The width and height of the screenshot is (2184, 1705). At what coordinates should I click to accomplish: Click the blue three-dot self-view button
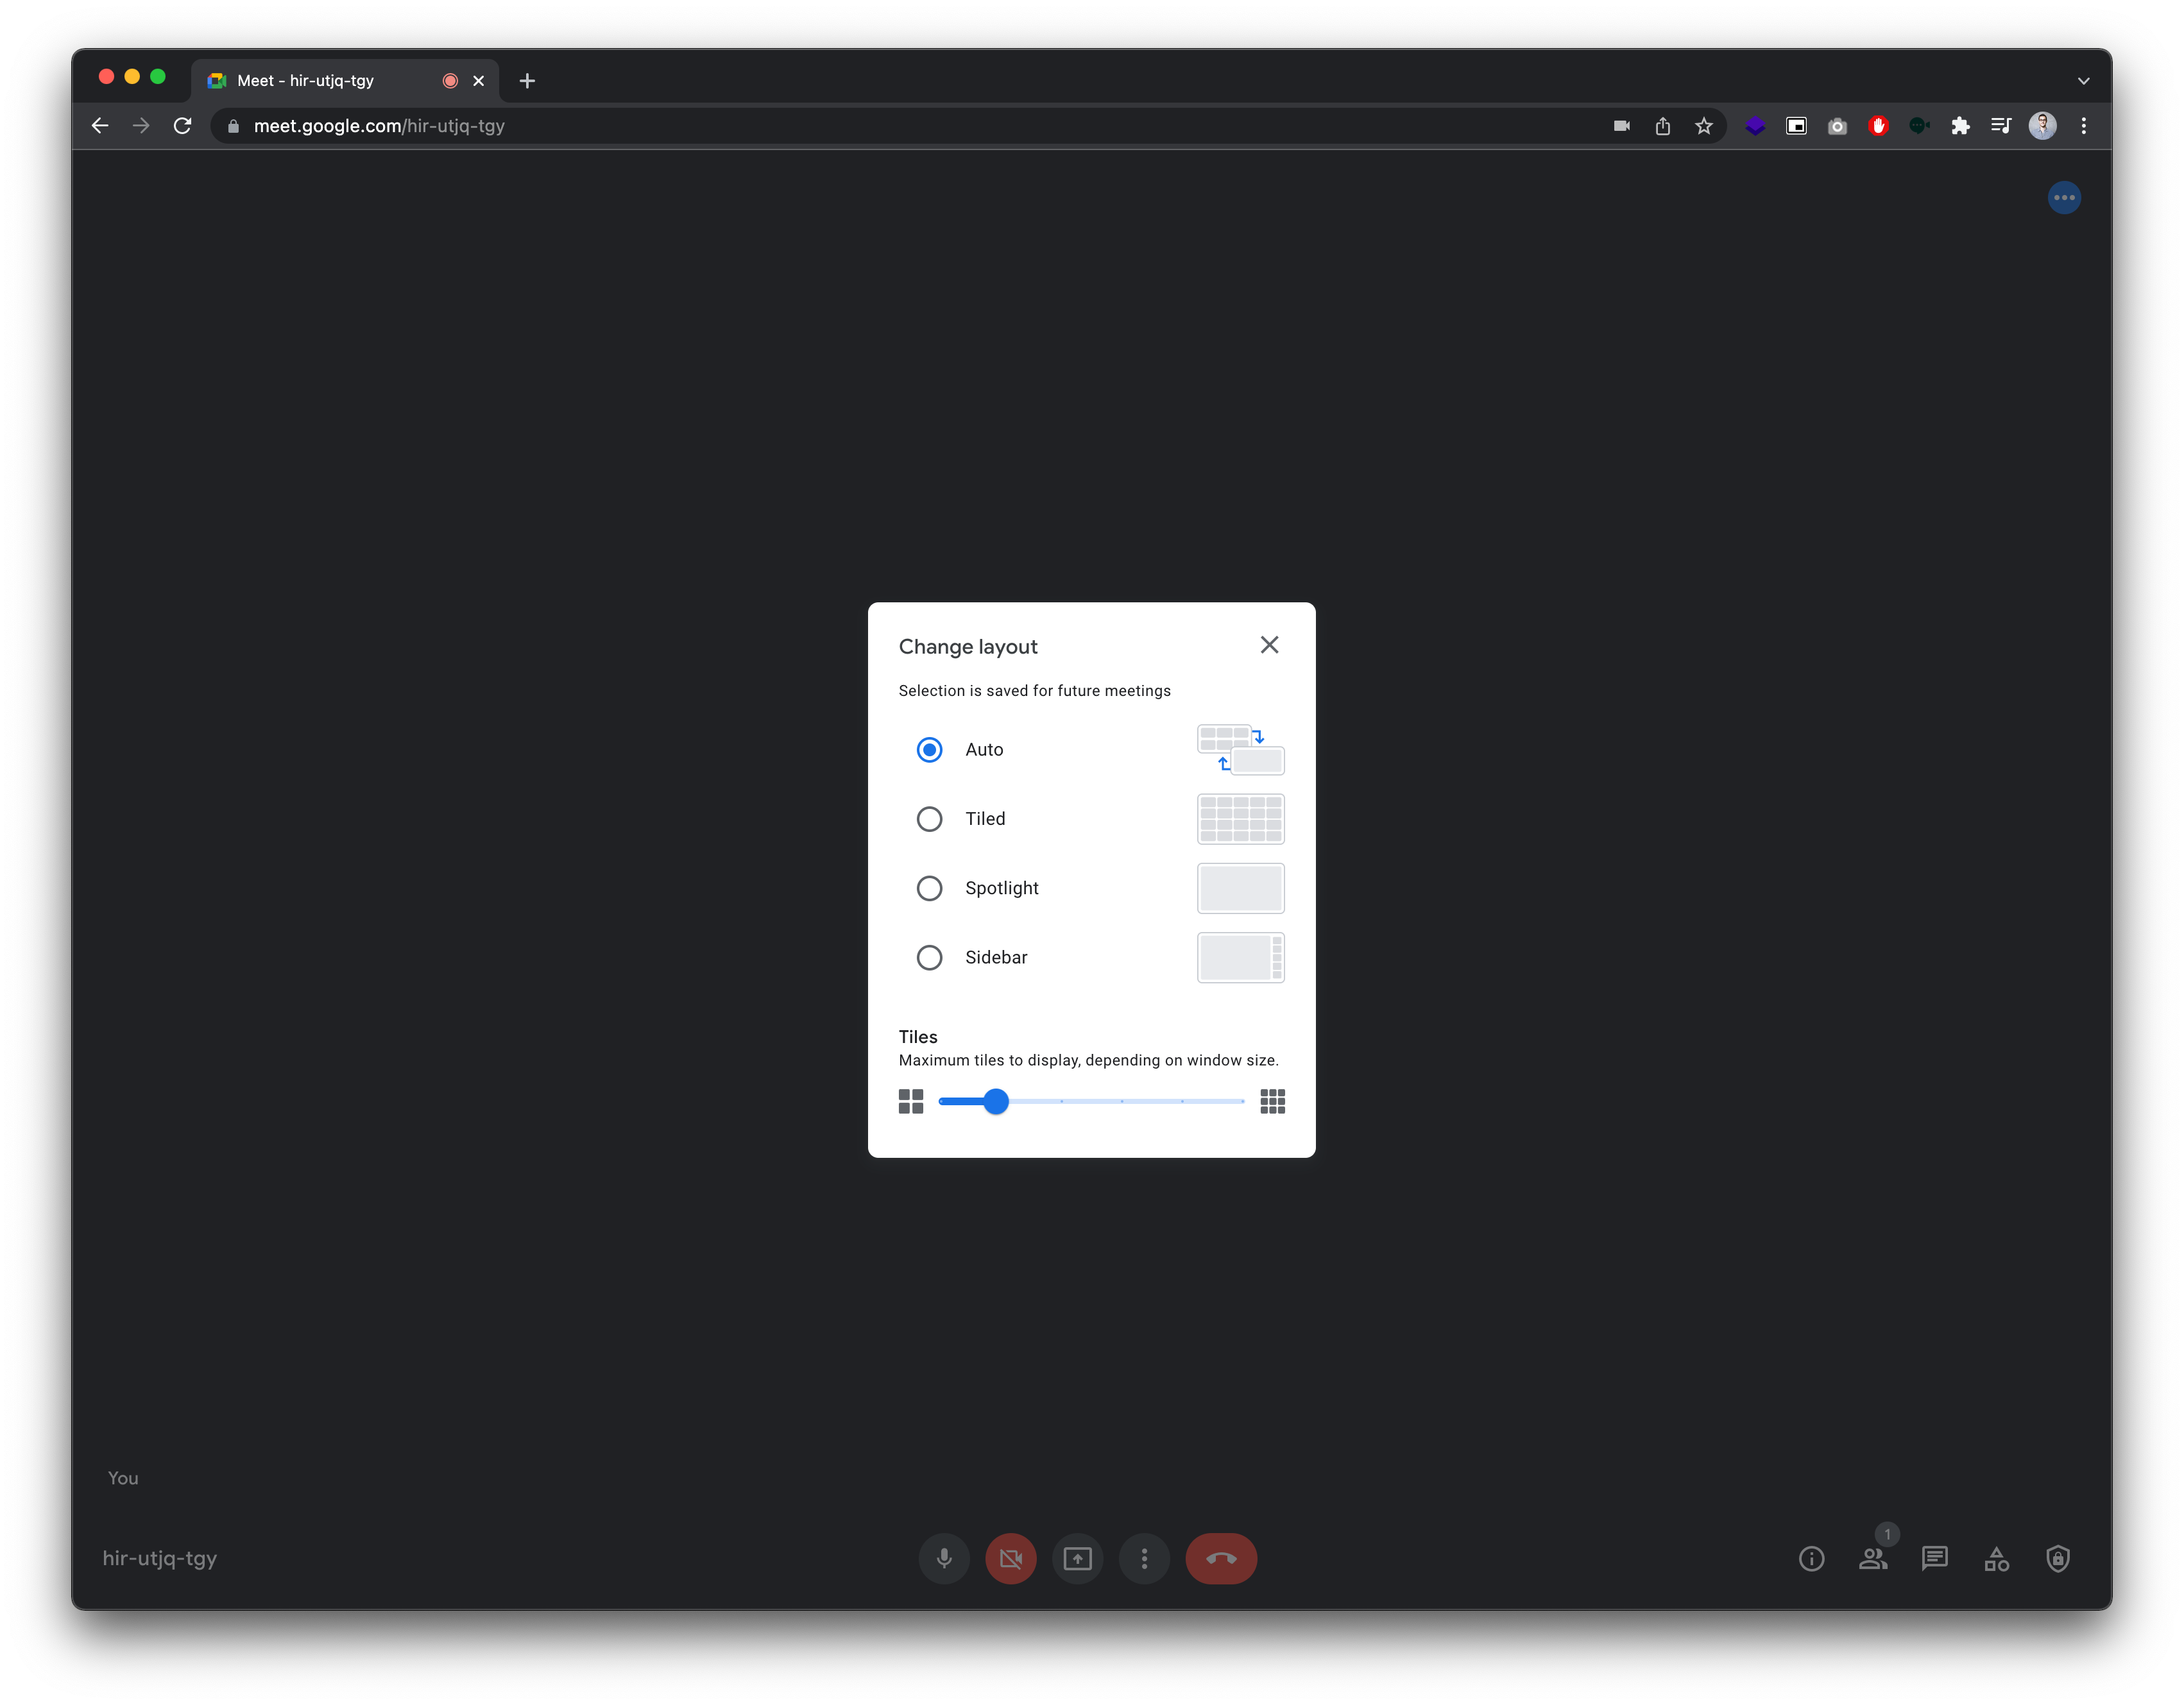(2064, 197)
